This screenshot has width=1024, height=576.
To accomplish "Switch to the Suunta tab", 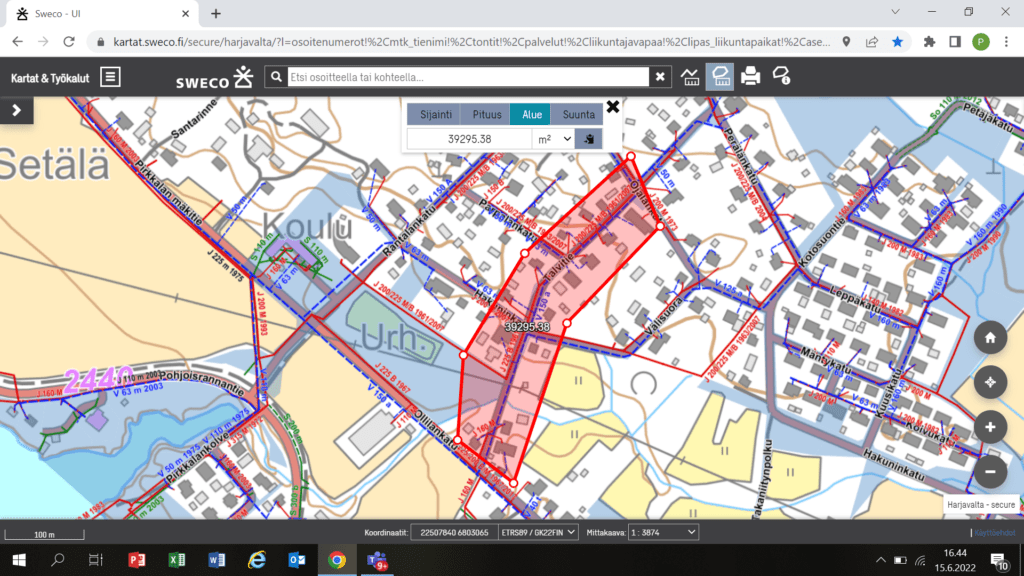I will (x=579, y=114).
